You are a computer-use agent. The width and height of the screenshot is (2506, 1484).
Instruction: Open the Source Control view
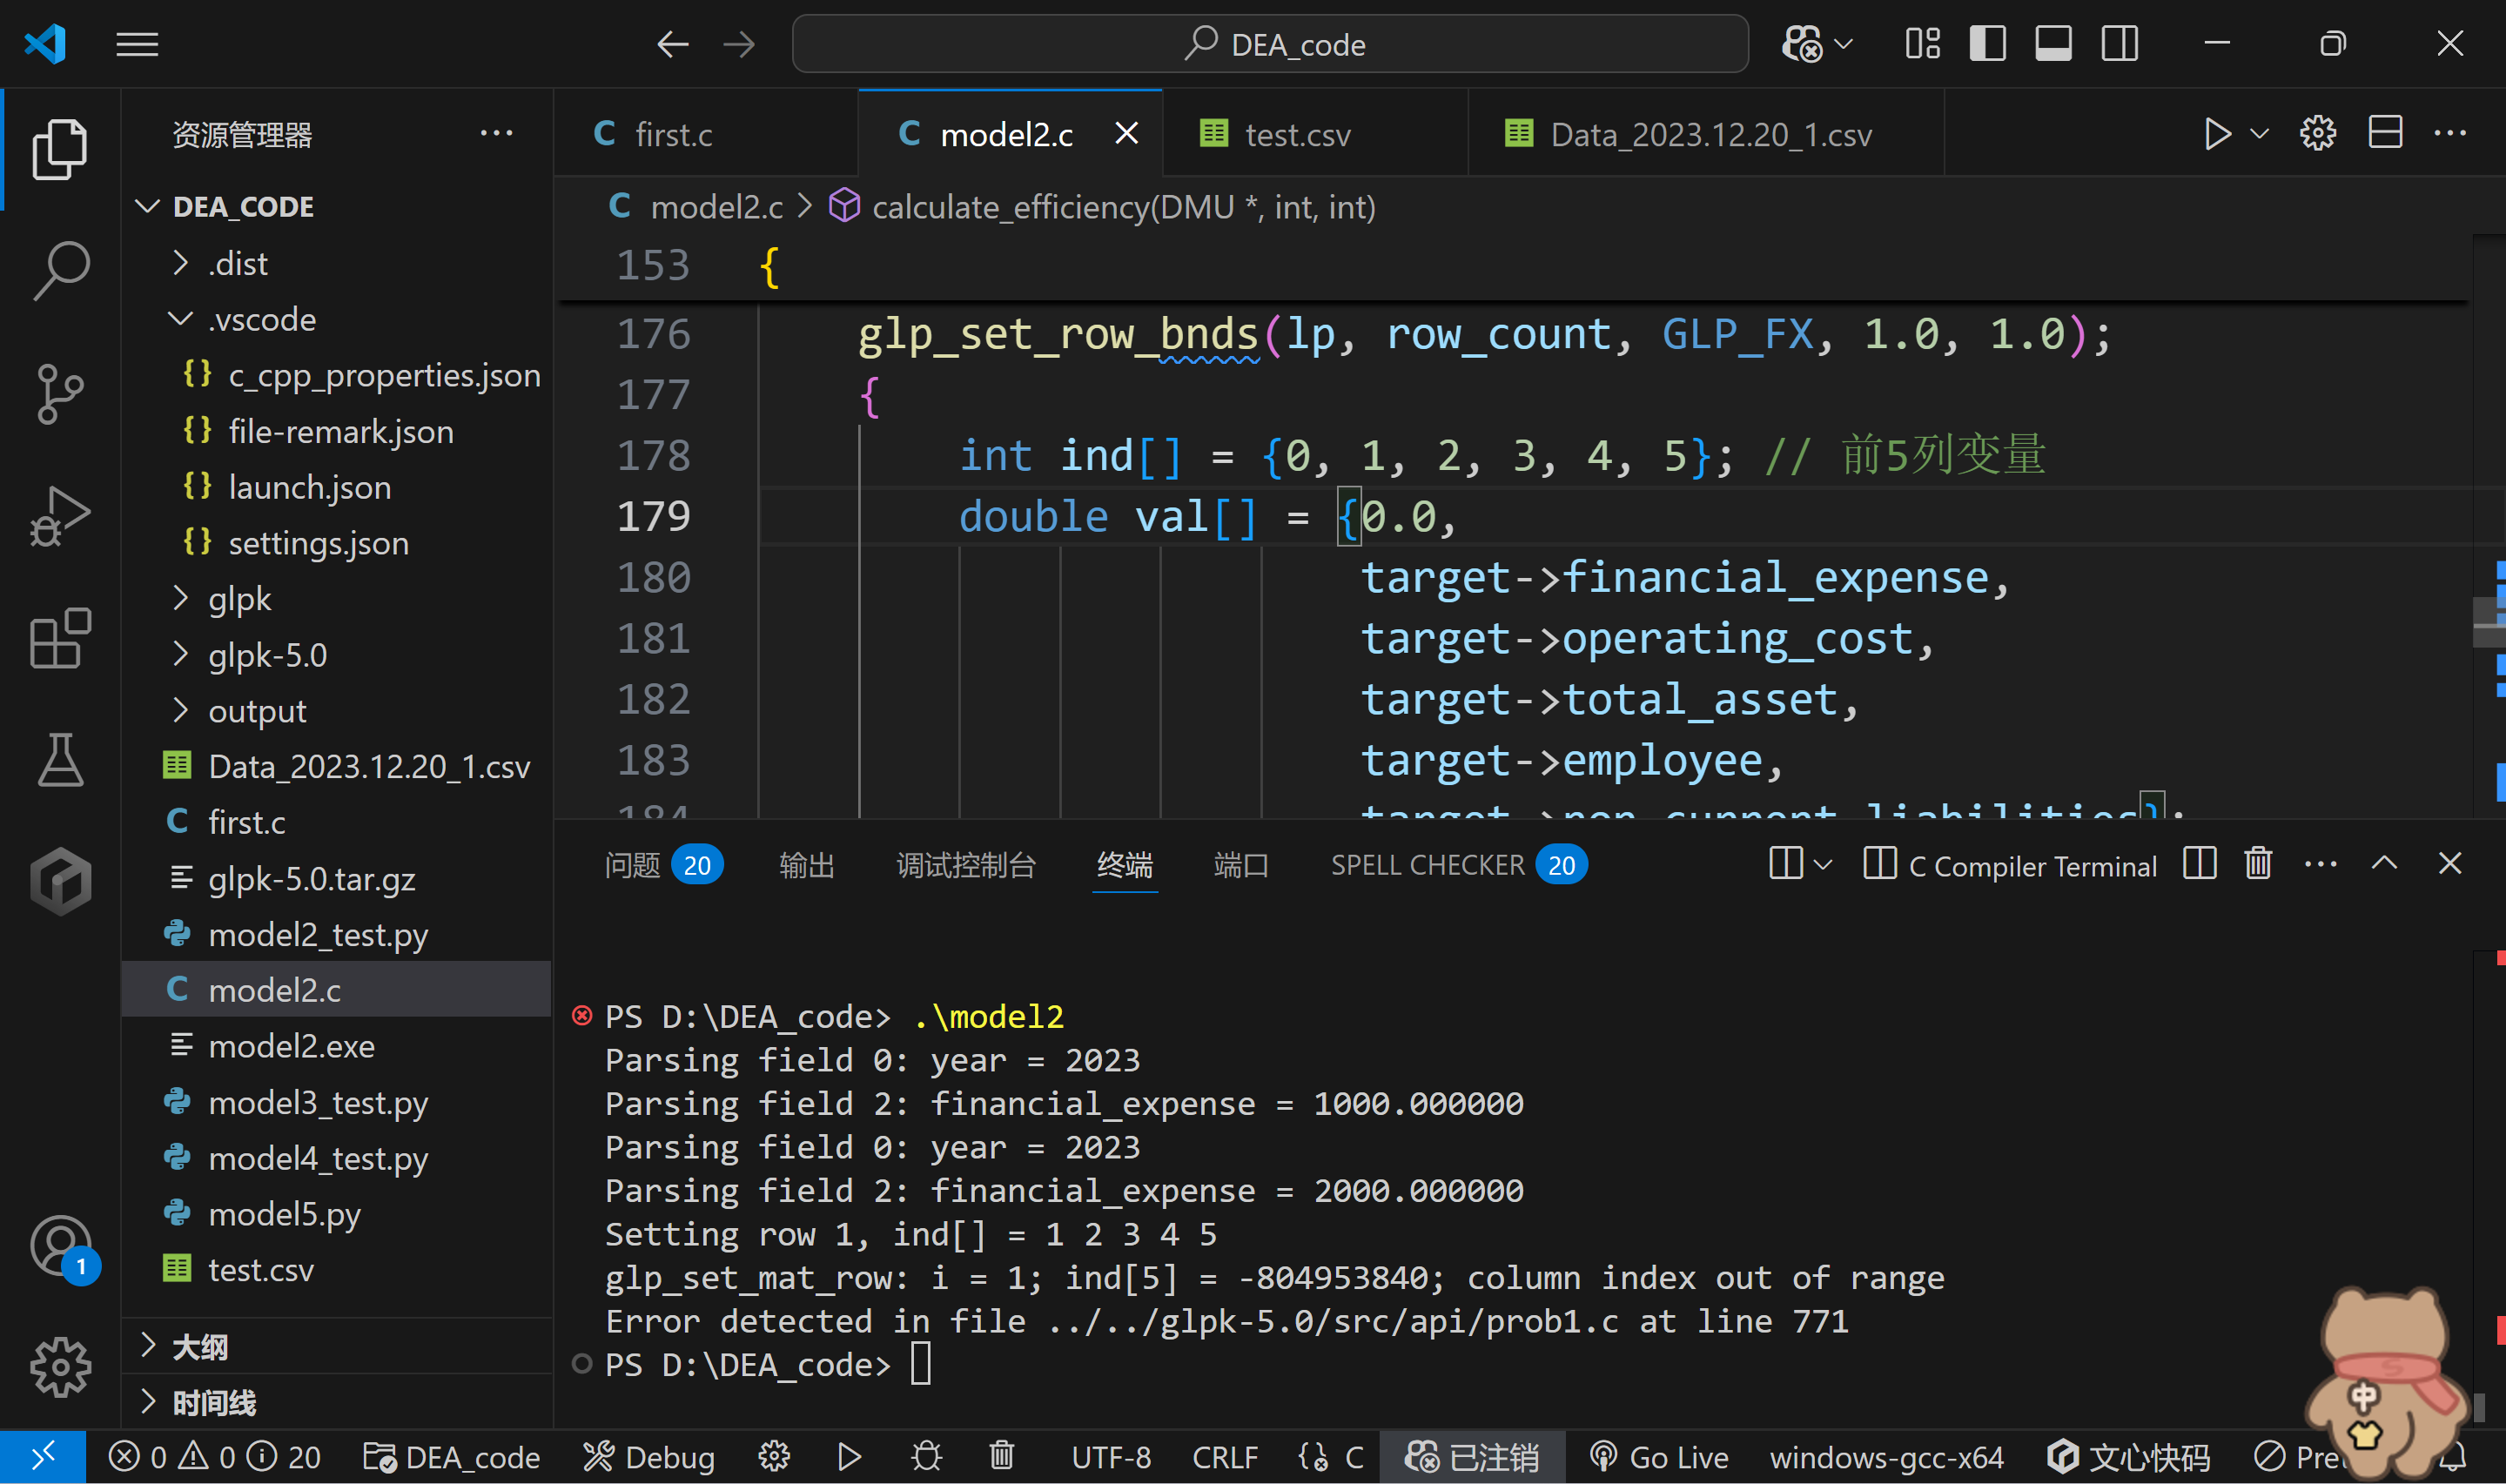tap(60, 393)
